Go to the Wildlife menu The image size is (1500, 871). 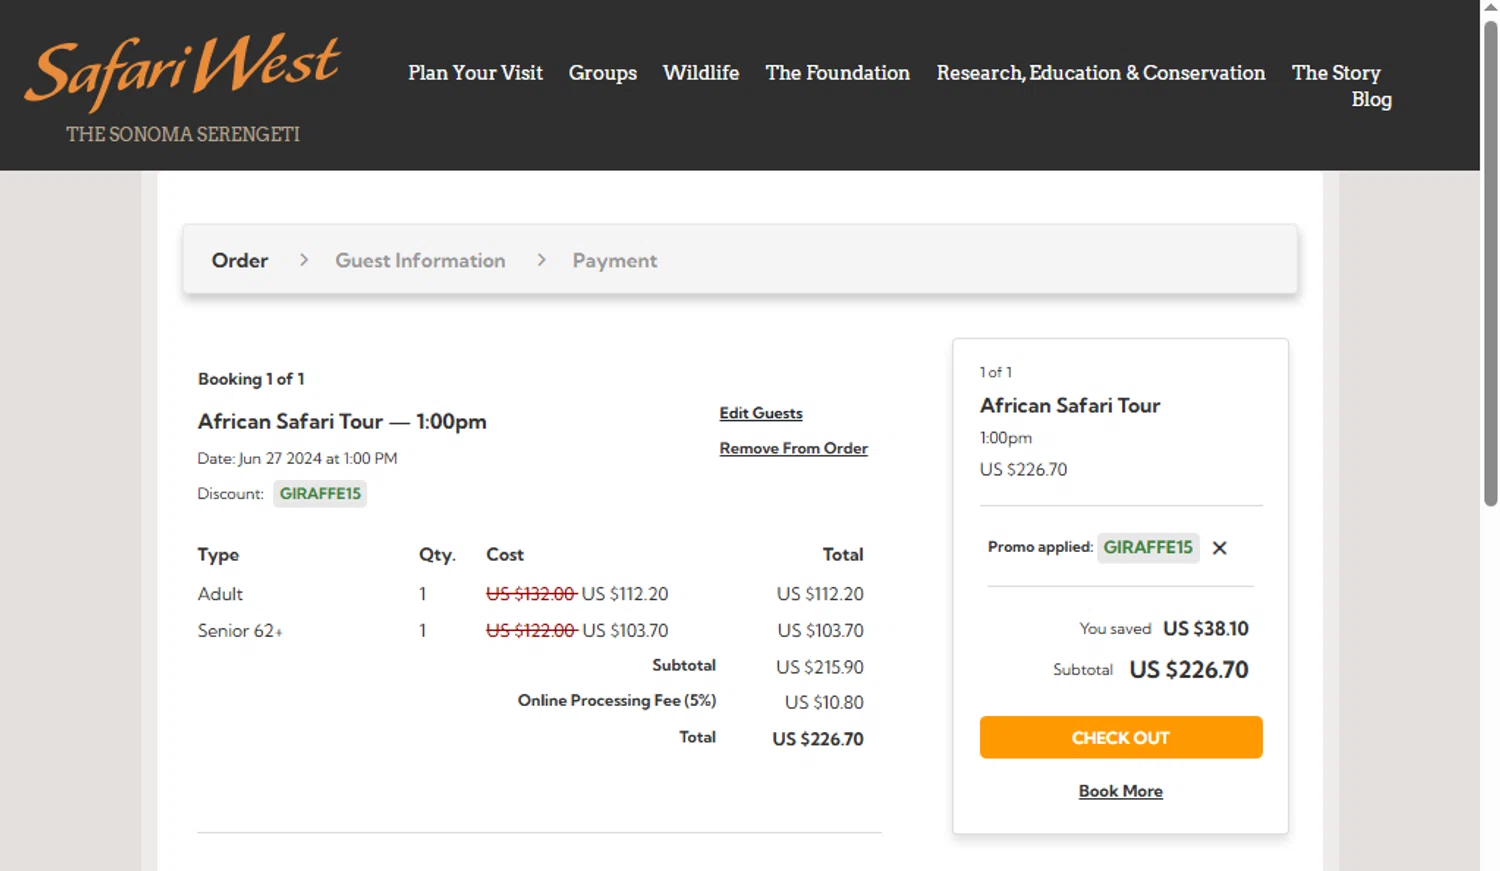pyautogui.click(x=700, y=73)
